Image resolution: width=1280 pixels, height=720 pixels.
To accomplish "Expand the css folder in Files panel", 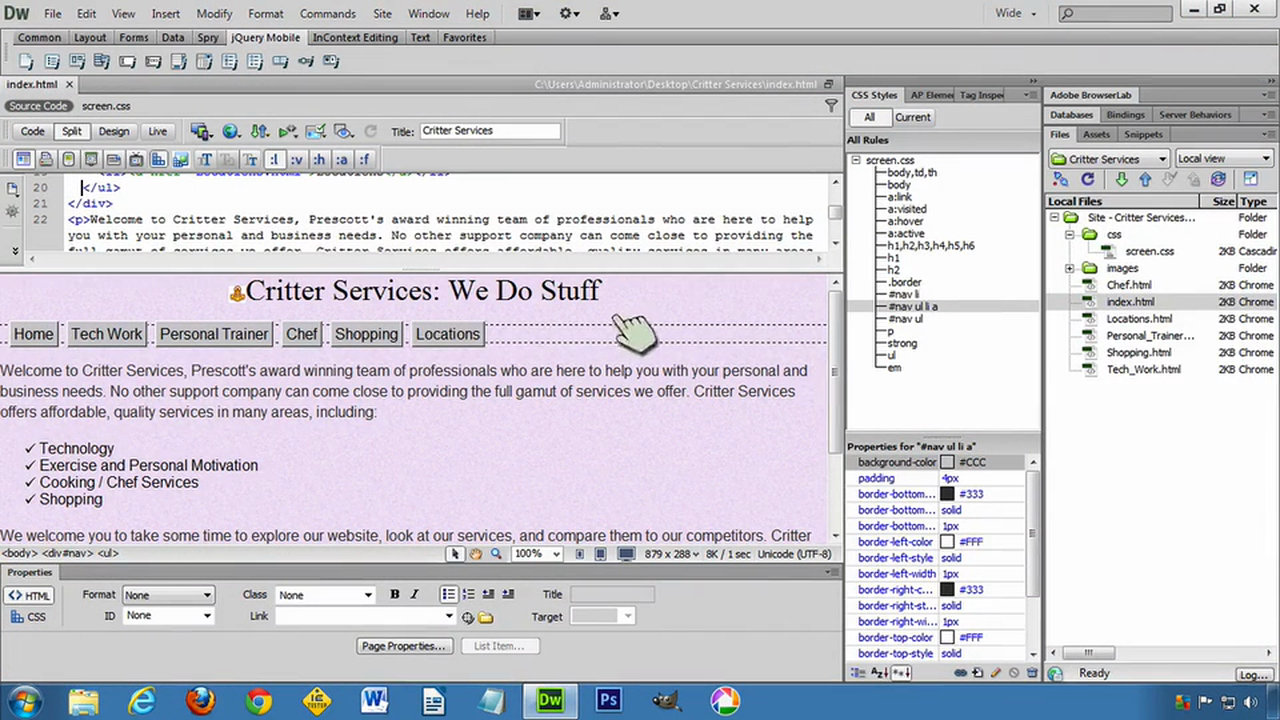I will pyautogui.click(x=1070, y=234).
